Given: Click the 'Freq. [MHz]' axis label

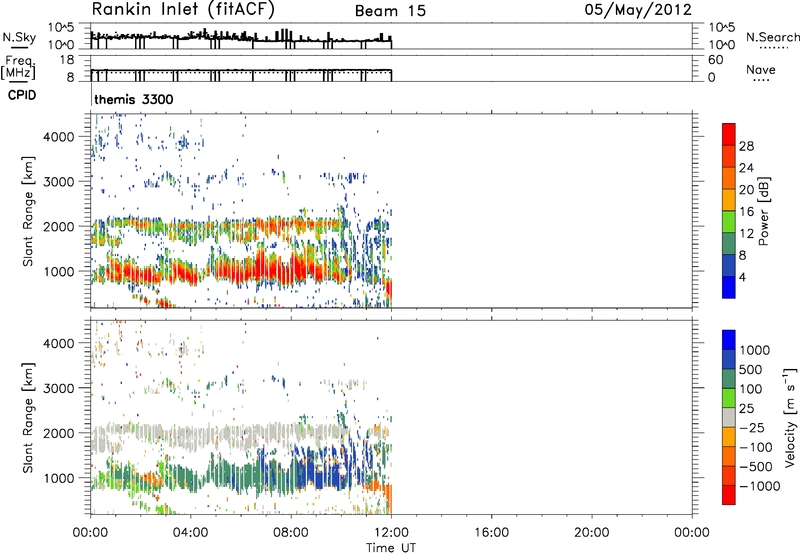Looking at the screenshot, I should pyautogui.click(x=18, y=67).
